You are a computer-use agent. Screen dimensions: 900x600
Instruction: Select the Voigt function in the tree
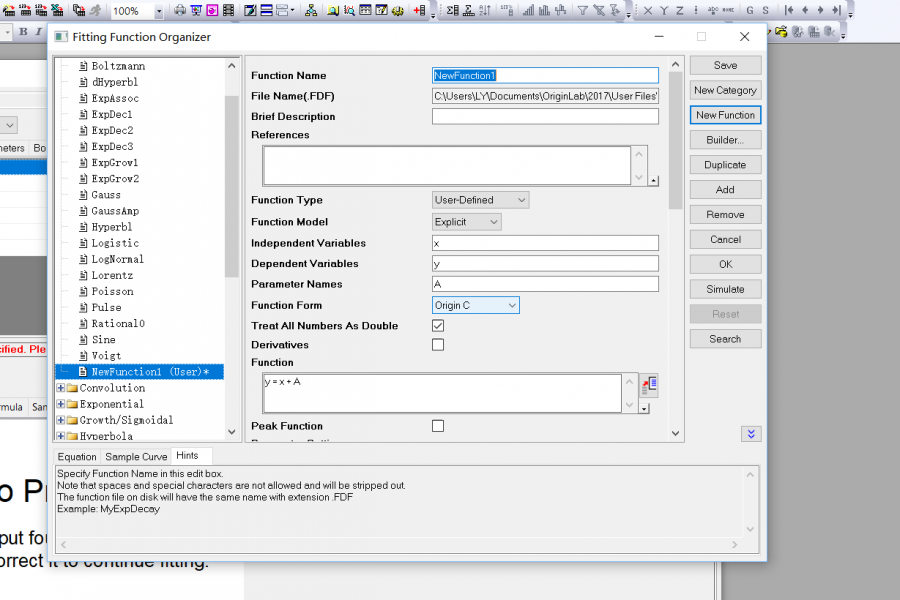coord(106,355)
